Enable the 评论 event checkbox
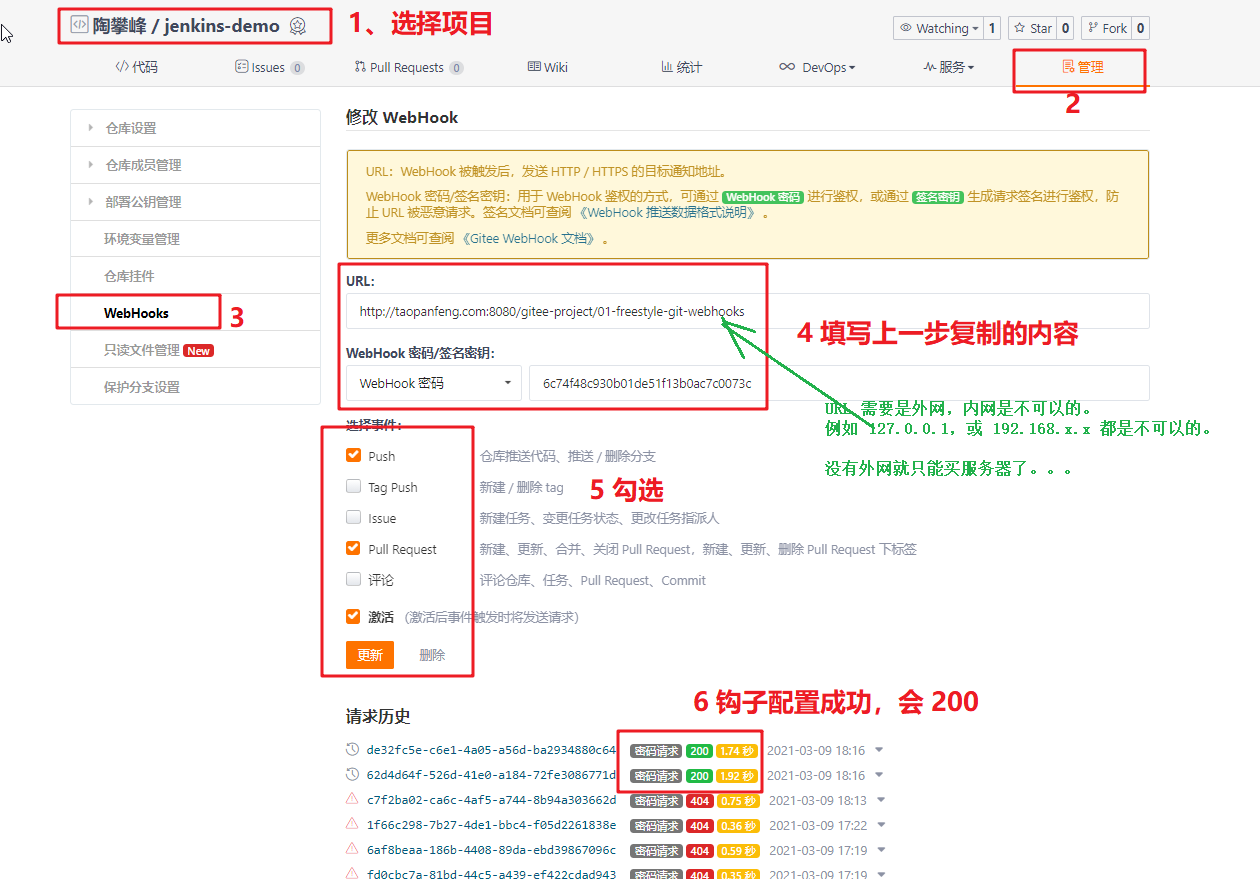 tap(353, 579)
